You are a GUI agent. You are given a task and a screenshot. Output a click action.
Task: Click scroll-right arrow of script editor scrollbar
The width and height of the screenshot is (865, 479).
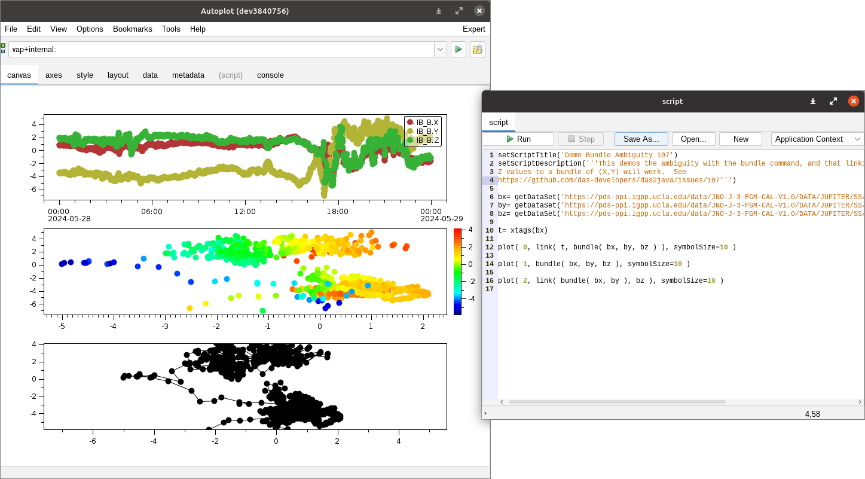click(860, 402)
